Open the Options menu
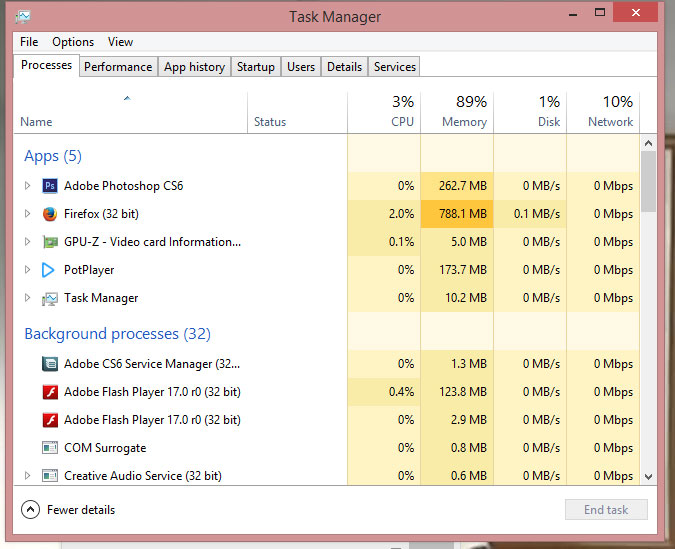 pyautogui.click(x=73, y=42)
